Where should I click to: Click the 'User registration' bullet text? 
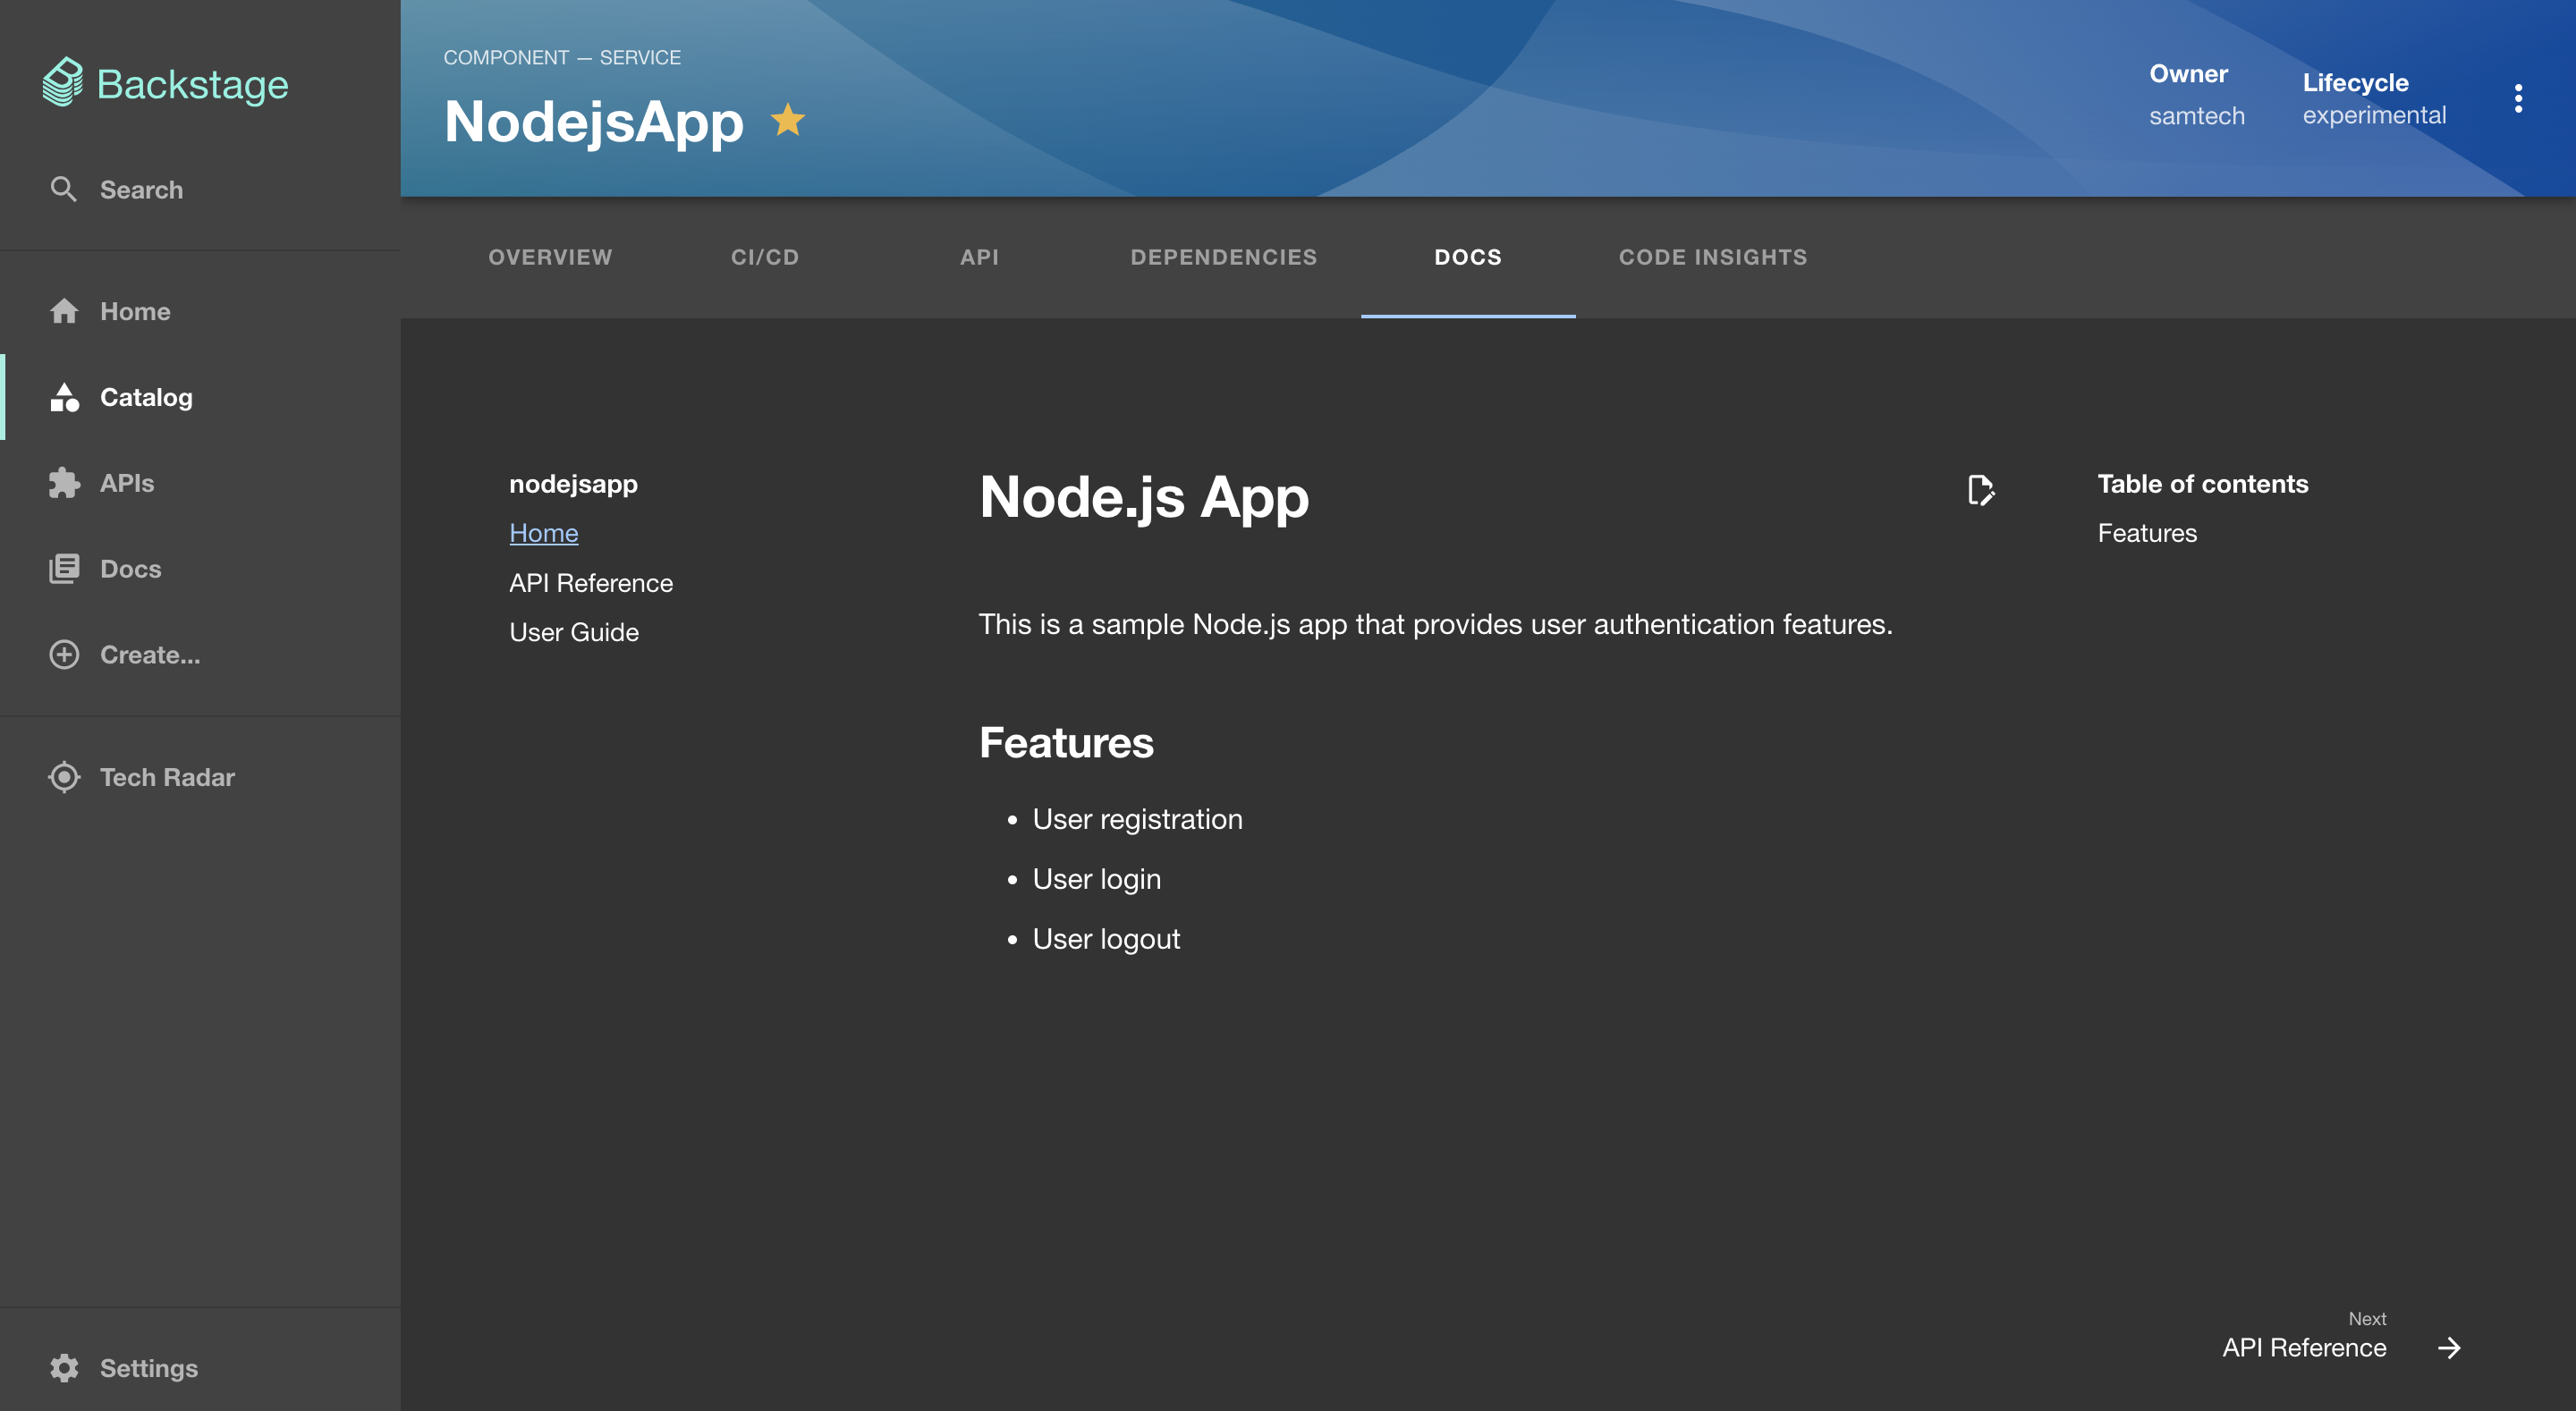pos(1137,819)
